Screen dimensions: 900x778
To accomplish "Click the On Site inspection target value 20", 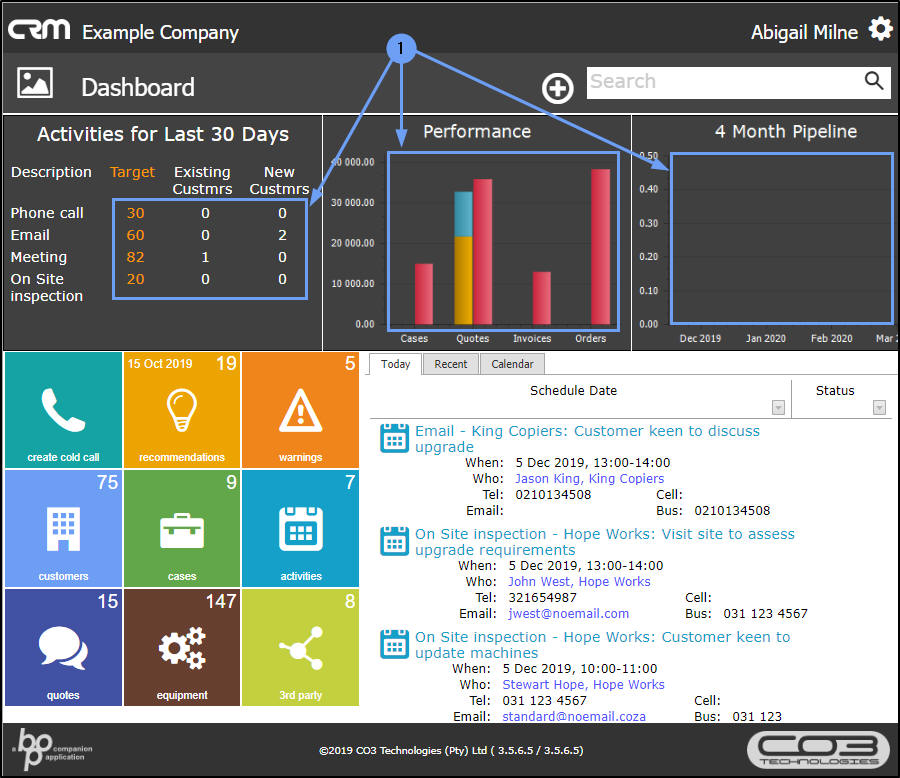I will [x=135, y=278].
